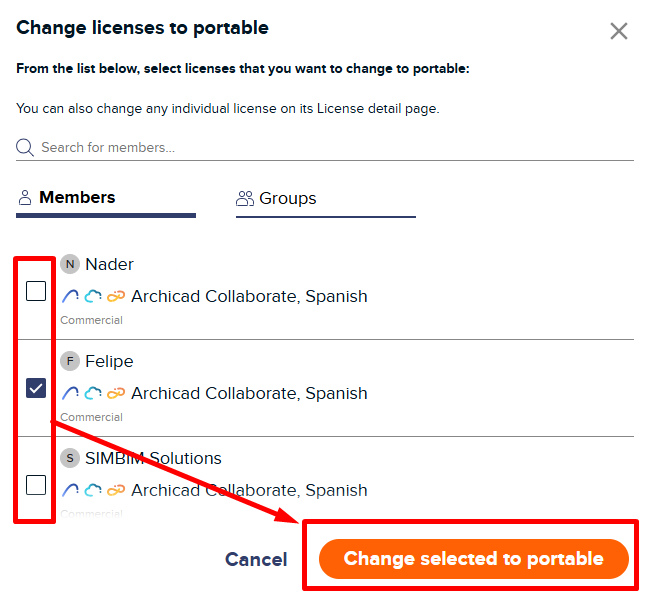
Task: Click orange link icon in Felipe's license row
Action: point(116,393)
